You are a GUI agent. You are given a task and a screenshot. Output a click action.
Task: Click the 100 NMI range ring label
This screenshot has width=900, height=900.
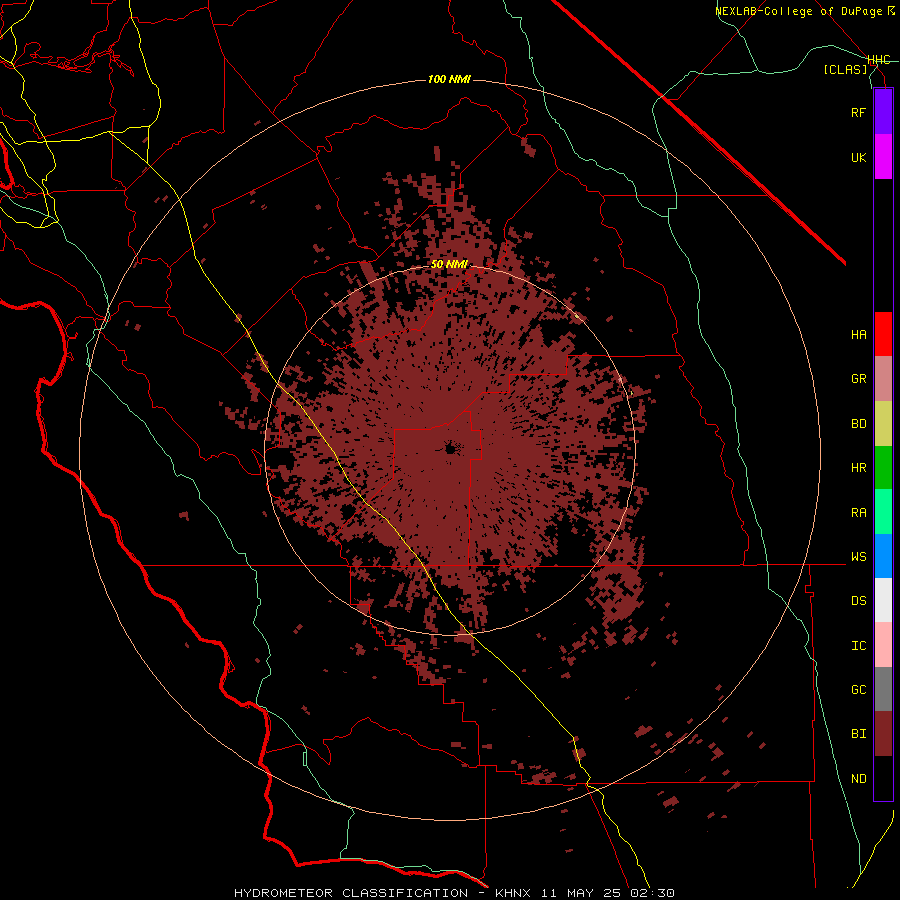click(x=449, y=79)
